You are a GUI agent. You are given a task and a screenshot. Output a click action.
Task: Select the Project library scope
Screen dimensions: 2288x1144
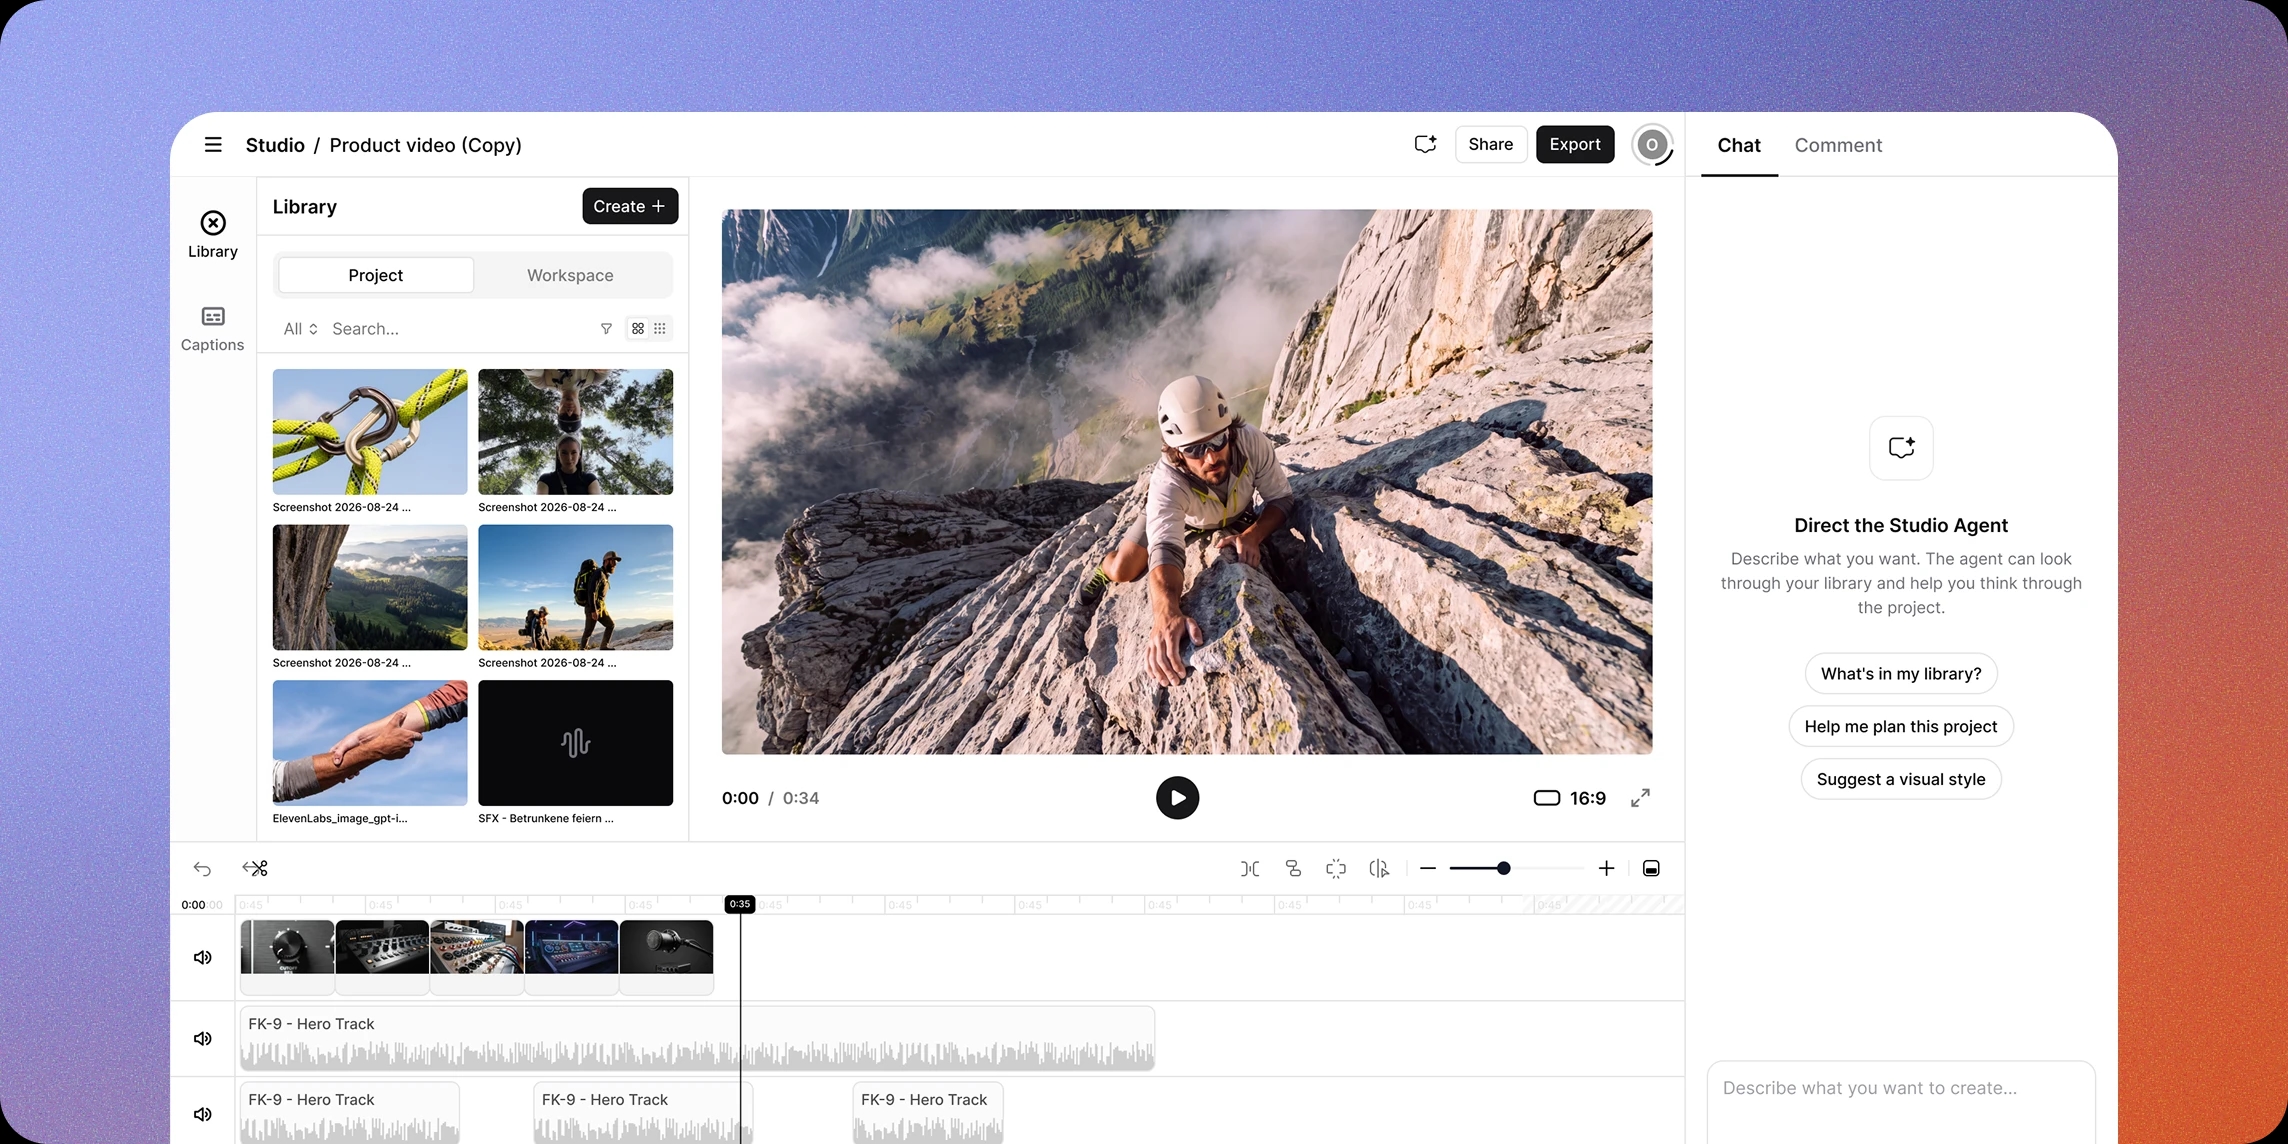(376, 275)
